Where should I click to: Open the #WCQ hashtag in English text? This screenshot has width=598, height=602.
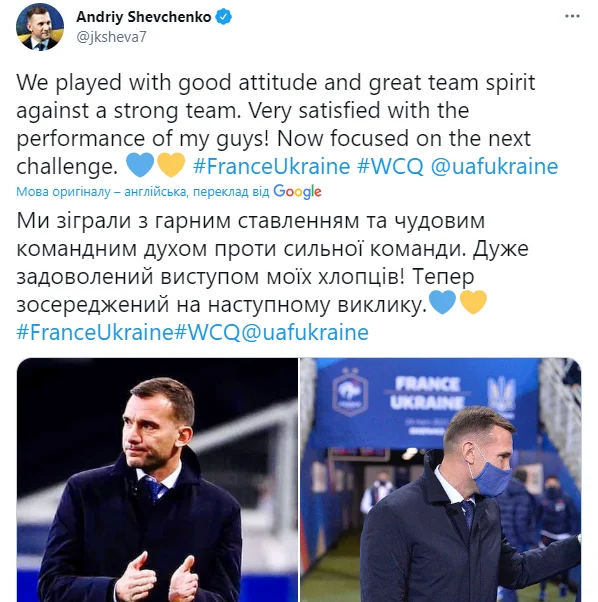coord(390,166)
